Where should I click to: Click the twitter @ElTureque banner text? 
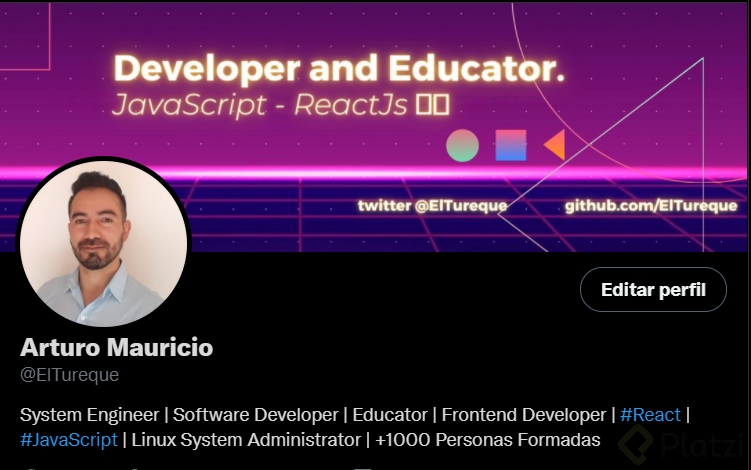tap(432, 206)
